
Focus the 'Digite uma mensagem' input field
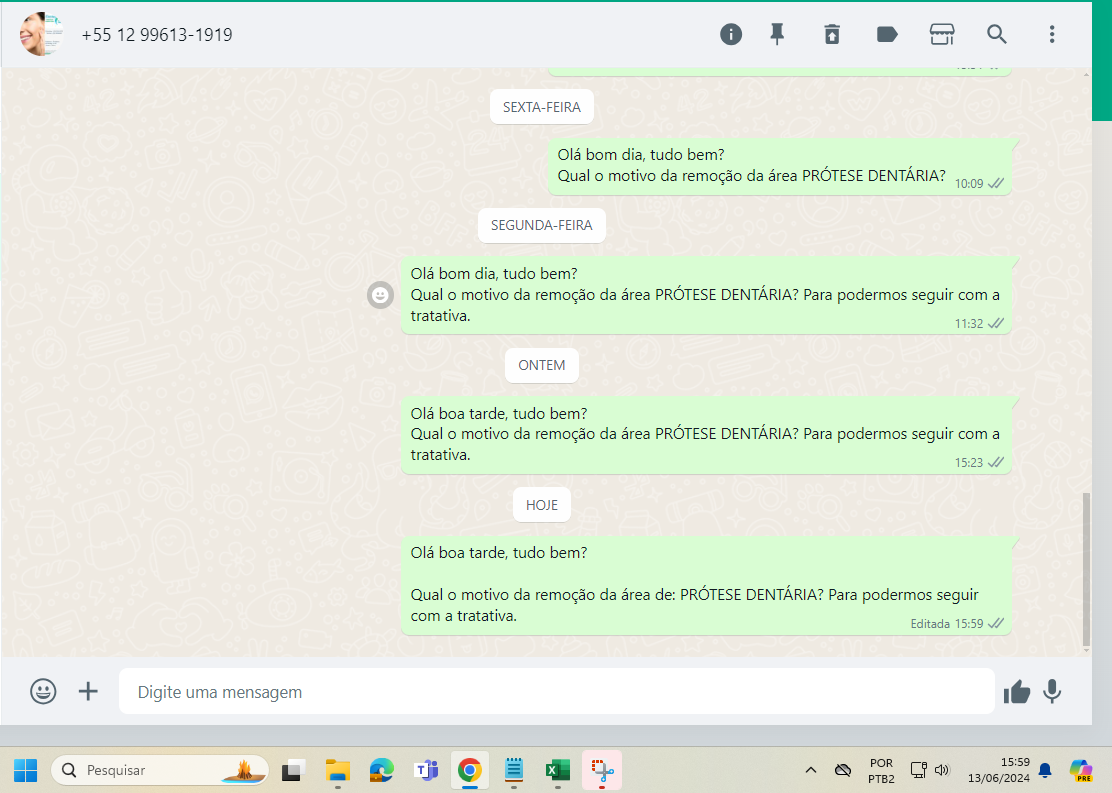pos(556,691)
